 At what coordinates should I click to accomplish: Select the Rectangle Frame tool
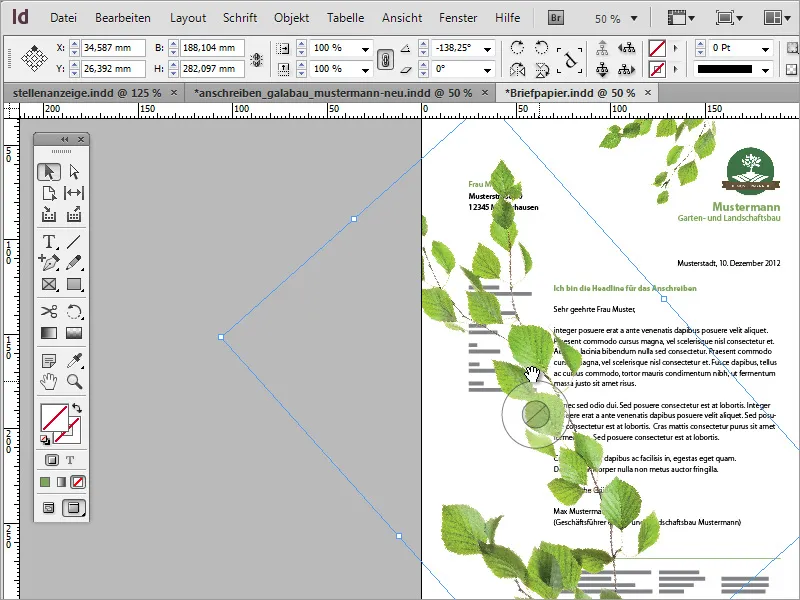pos(49,284)
